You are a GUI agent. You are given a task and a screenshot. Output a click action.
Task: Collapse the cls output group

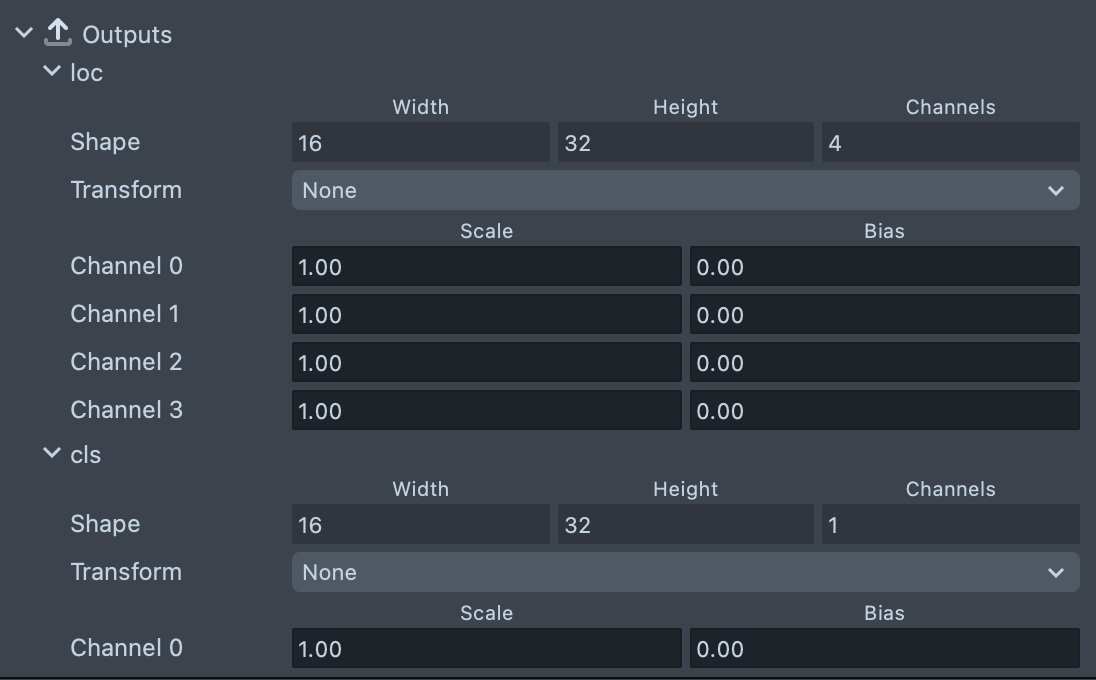(x=52, y=454)
